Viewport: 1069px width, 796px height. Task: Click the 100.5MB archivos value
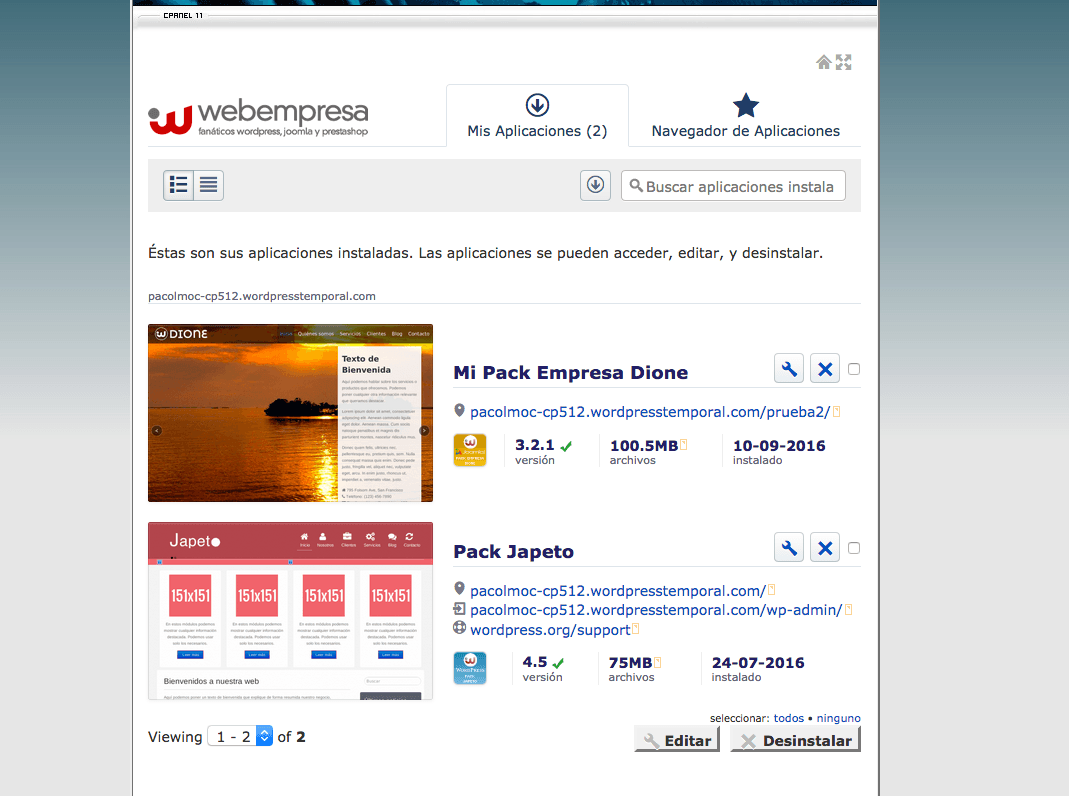click(x=644, y=446)
